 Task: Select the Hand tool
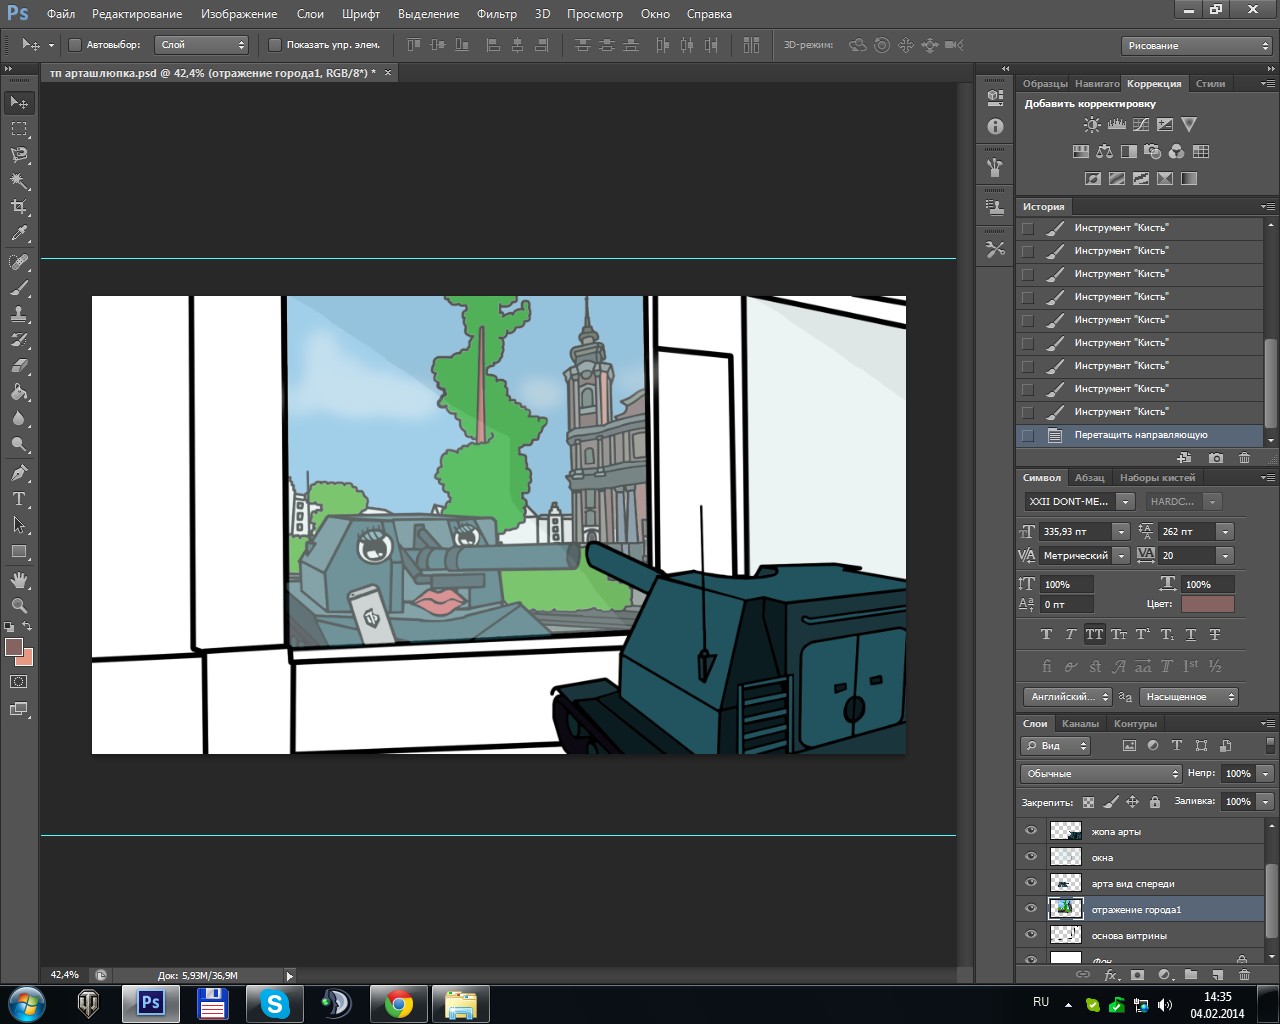(x=19, y=580)
